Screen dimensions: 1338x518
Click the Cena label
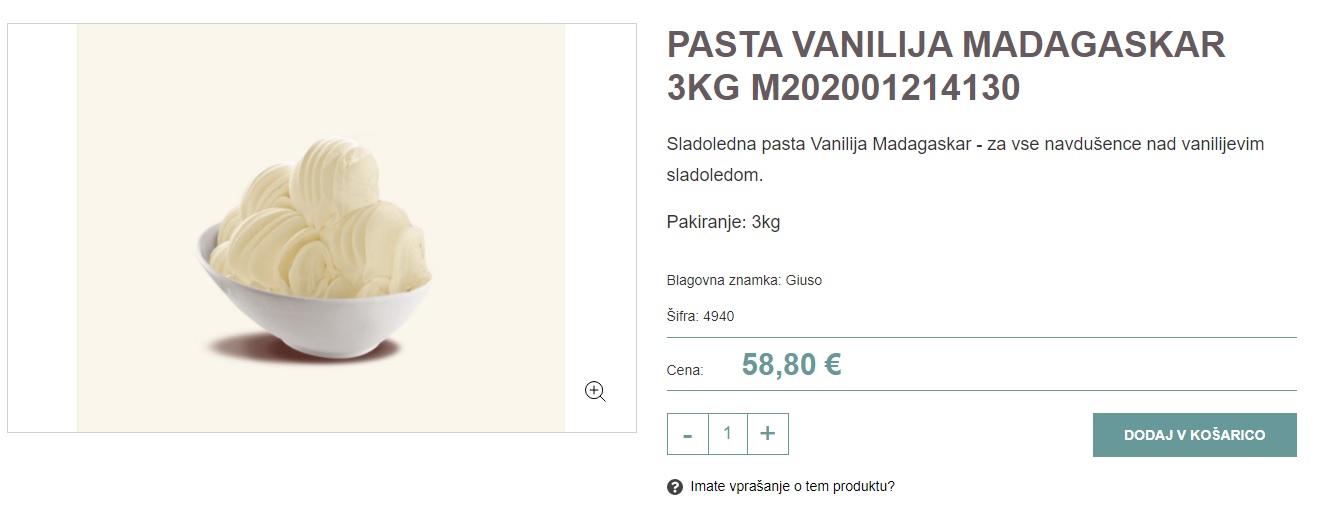pos(685,371)
